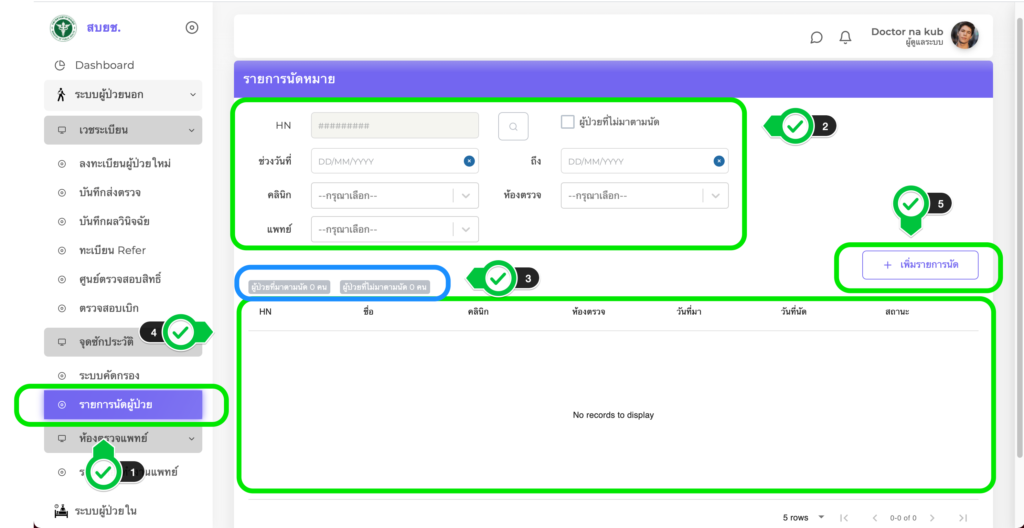Click the HN input field
Image resolution: width=1024 pixels, height=528 pixels.
coord(394,126)
